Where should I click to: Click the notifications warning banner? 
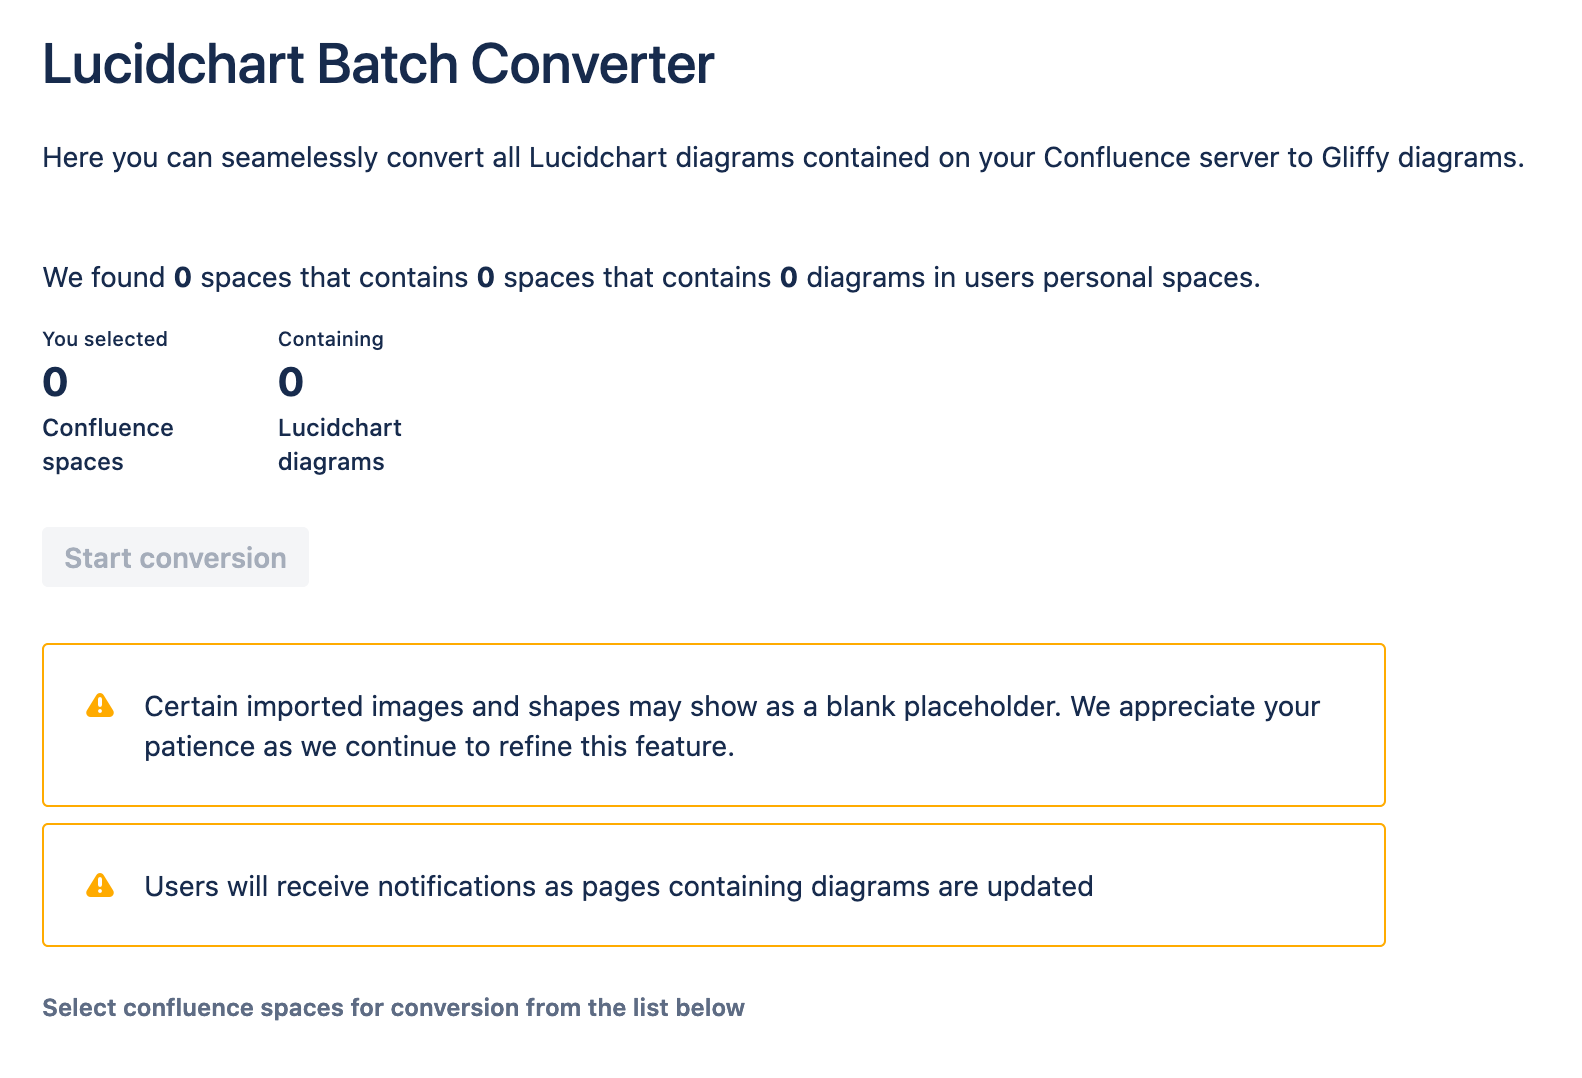click(713, 886)
